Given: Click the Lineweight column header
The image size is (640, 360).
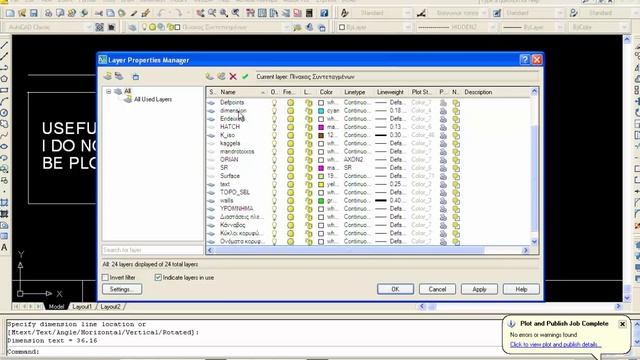Looking at the screenshot, I should tap(391, 92).
